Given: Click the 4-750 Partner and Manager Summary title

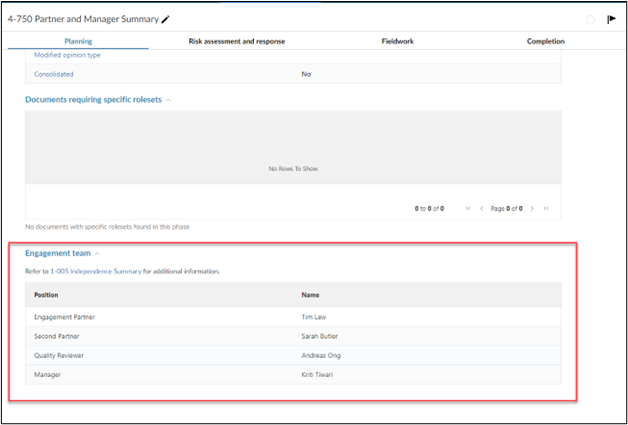Looking at the screenshot, I should pos(83,19).
